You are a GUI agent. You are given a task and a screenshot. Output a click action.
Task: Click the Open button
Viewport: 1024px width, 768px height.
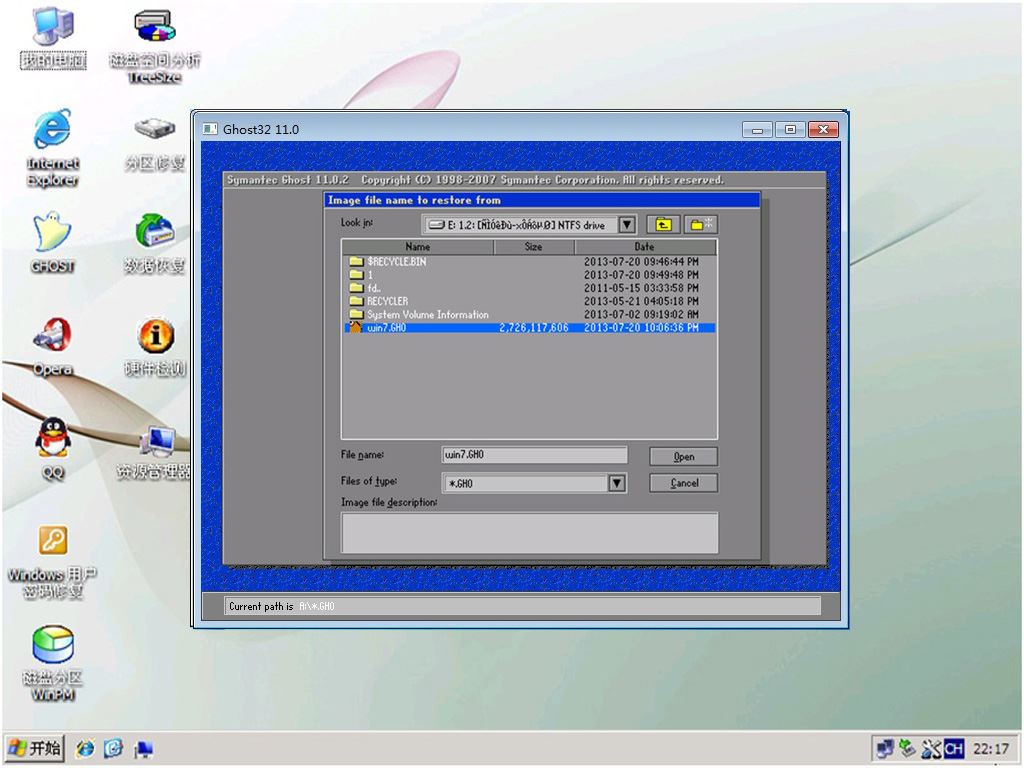pos(684,456)
